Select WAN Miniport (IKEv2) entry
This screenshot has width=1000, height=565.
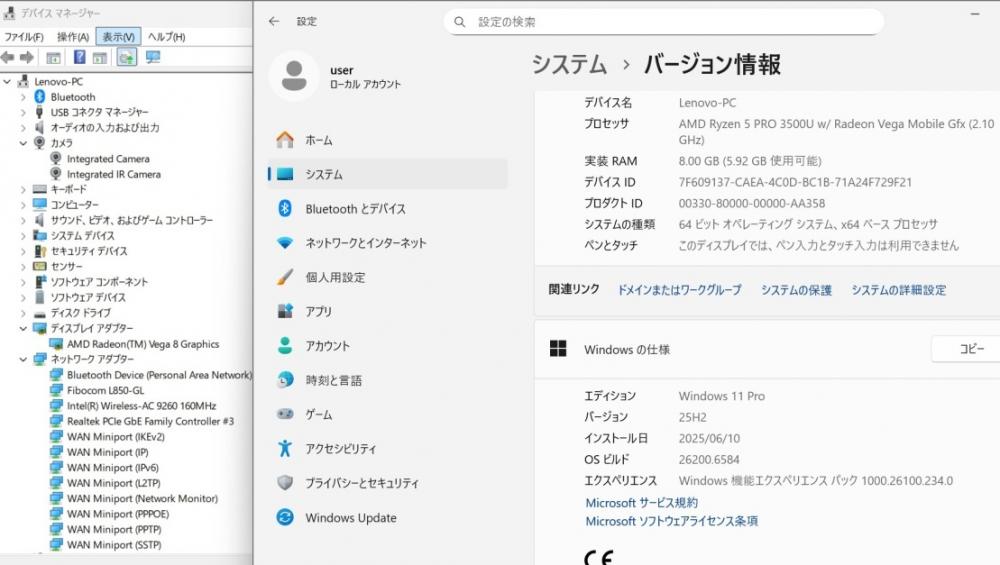pyautogui.click(x=115, y=436)
